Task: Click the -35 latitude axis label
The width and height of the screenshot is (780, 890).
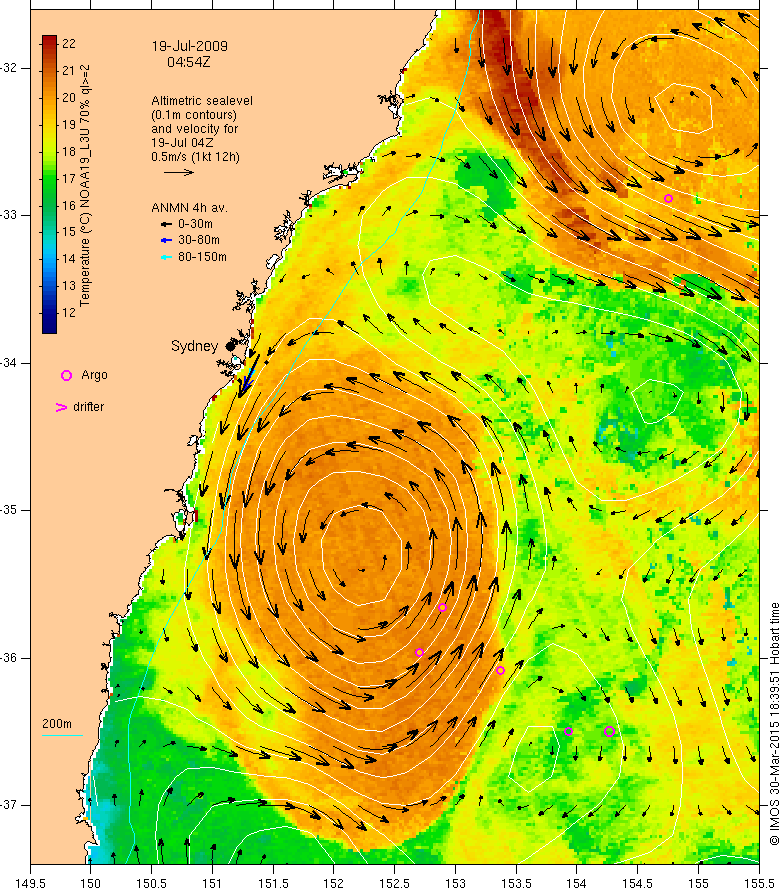Action: click(x=9, y=510)
